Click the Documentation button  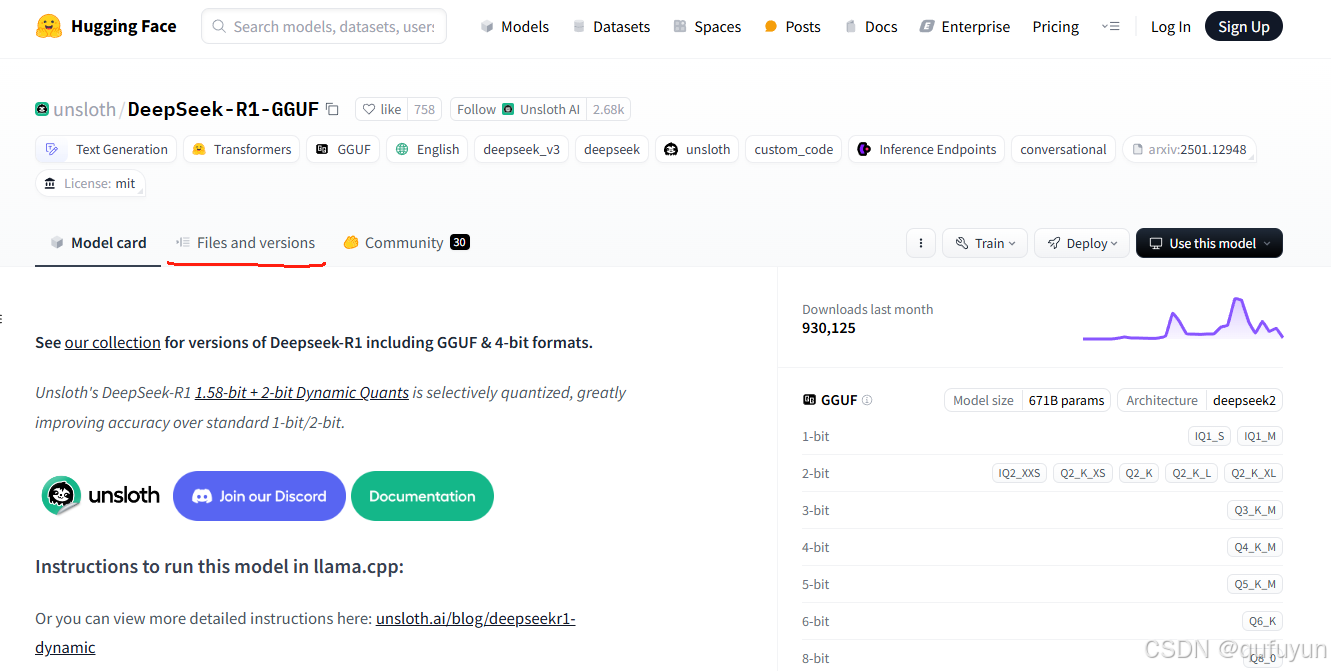pyautogui.click(x=422, y=496)
